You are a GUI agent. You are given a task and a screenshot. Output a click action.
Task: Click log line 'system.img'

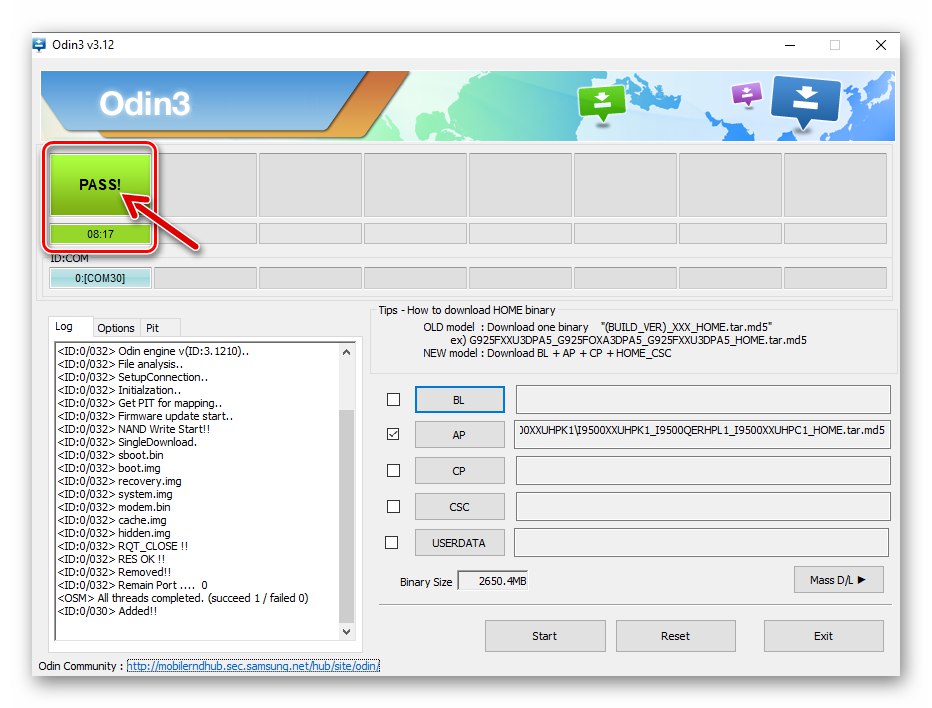coord(115,494)
